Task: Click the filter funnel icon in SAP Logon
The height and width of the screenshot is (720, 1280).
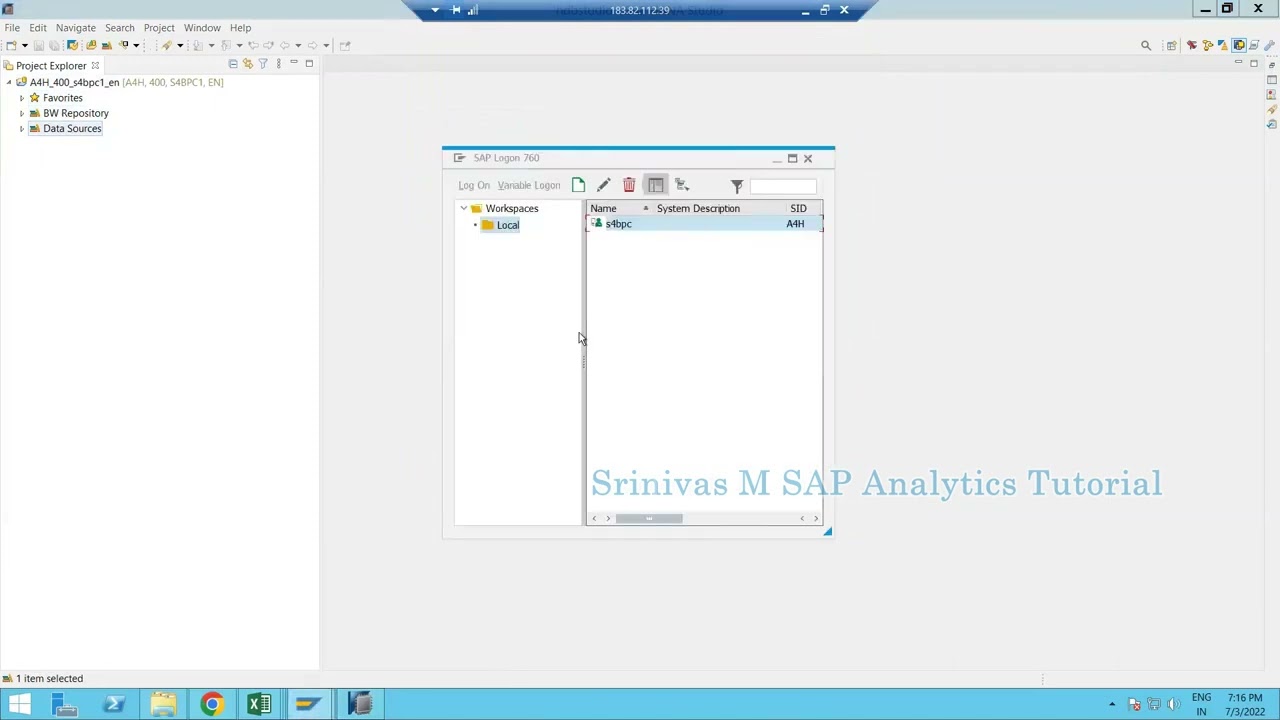Action: [737, 186]
